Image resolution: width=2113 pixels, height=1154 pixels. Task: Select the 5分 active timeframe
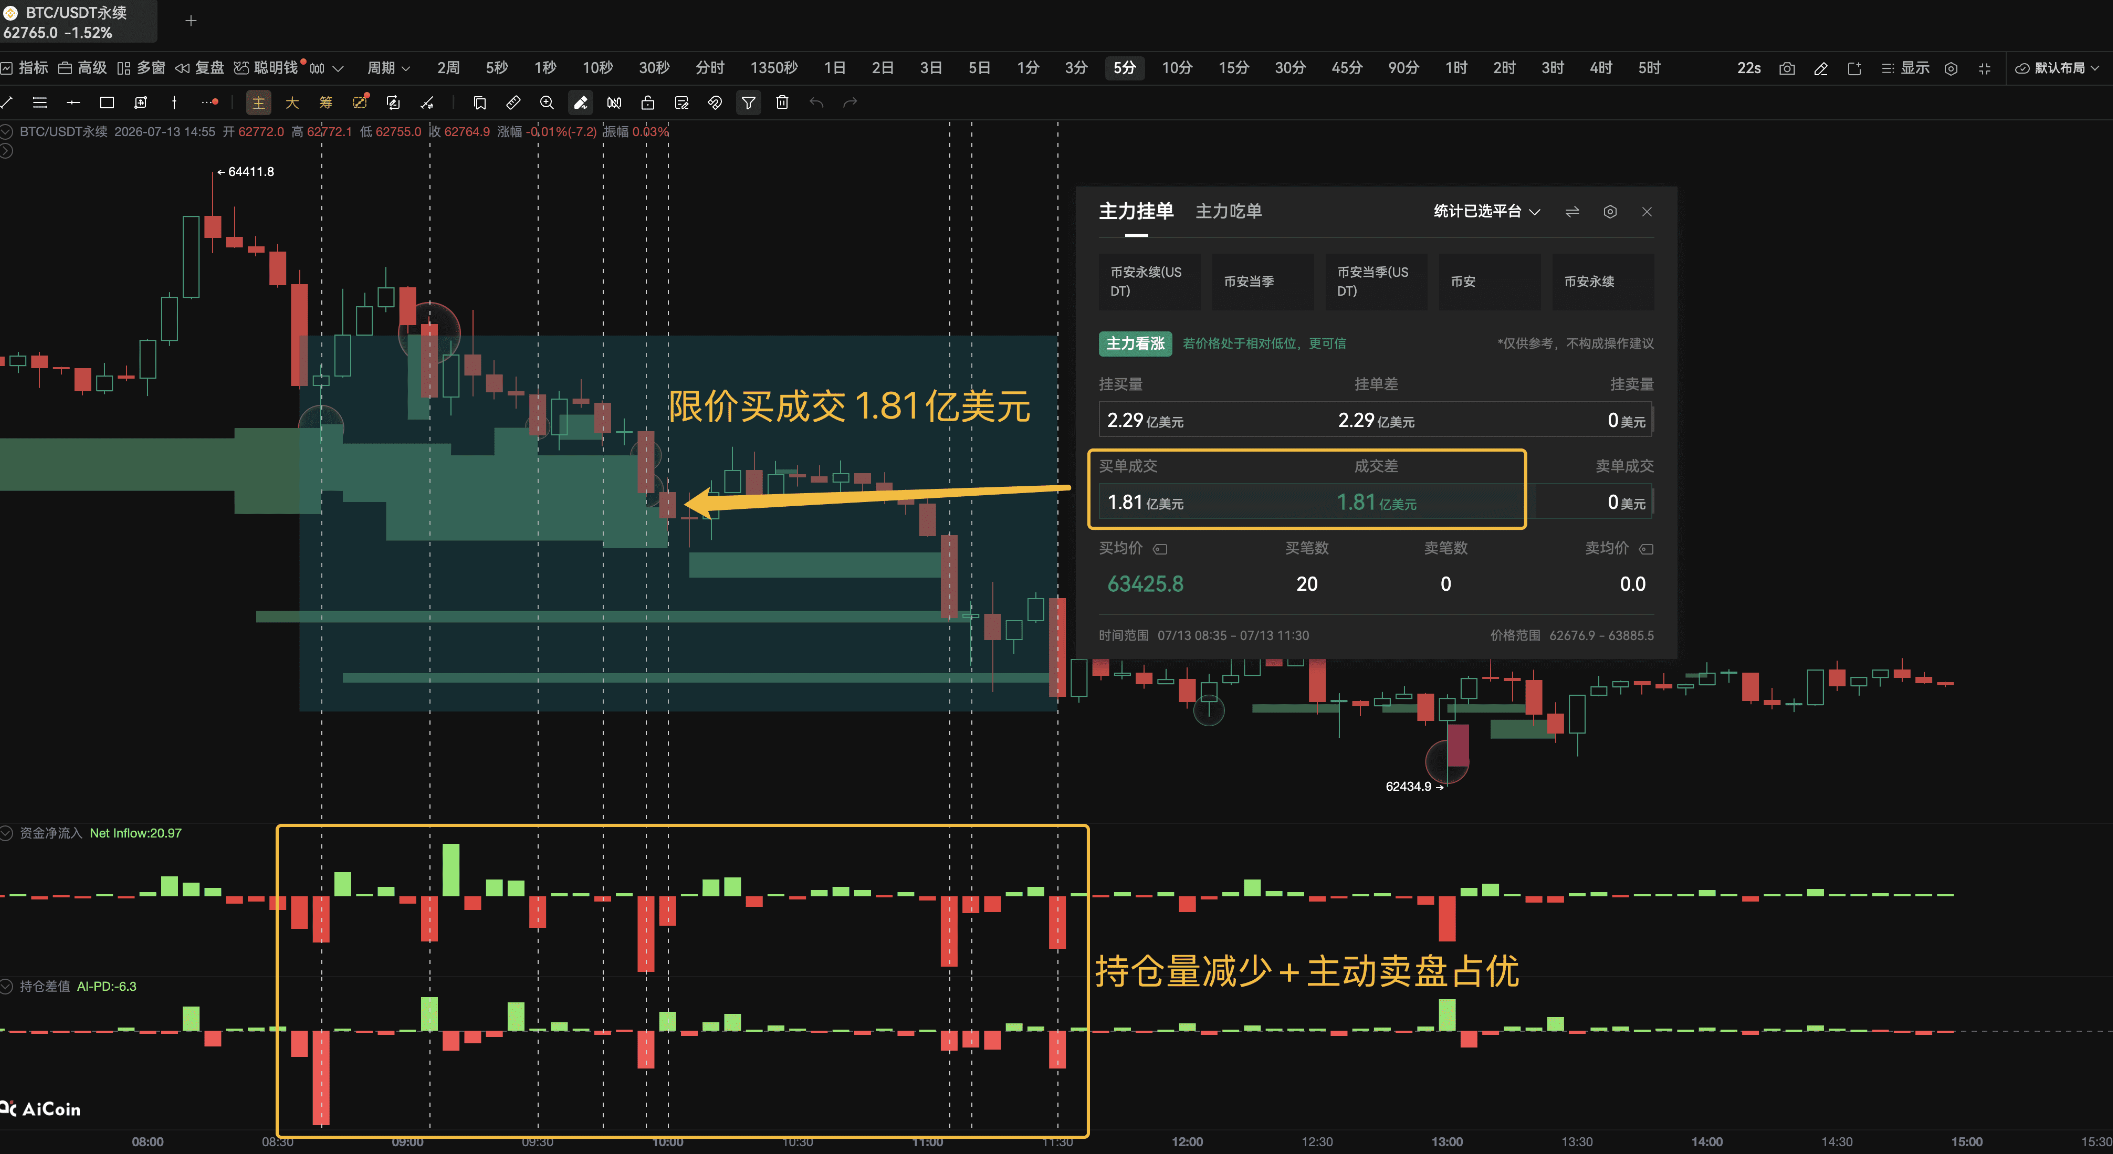coord(1125,68)
